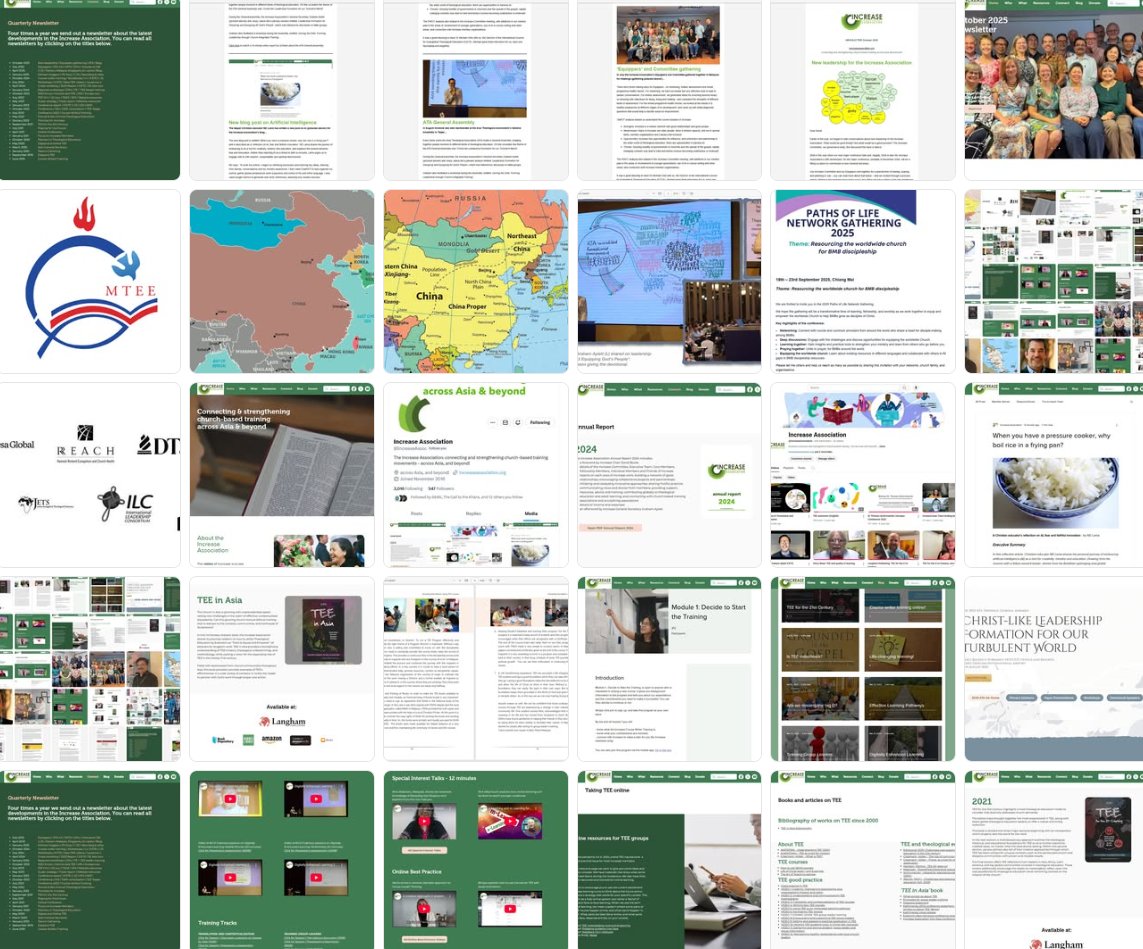
Task: Open the '2021' page with TEE book cover
Action: 1054,860
